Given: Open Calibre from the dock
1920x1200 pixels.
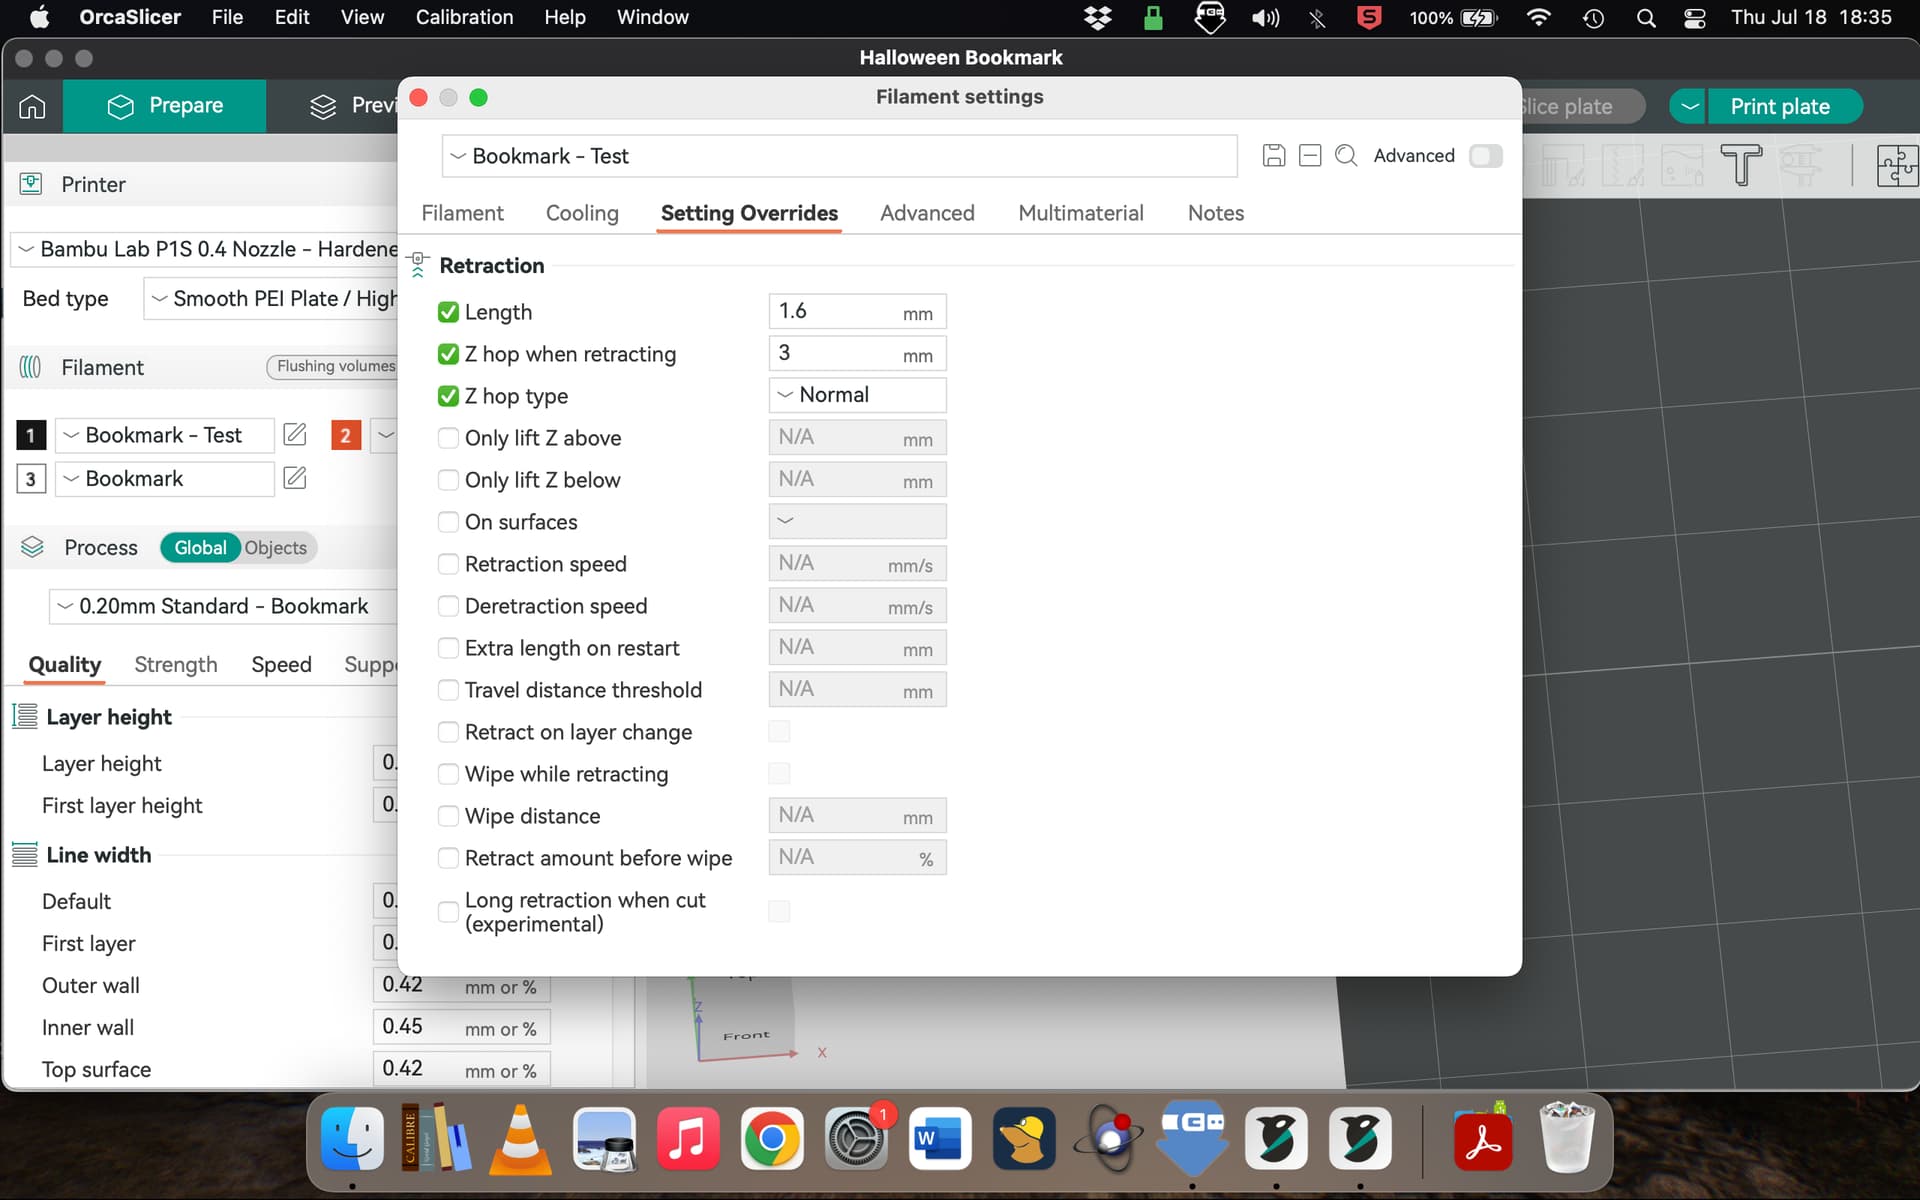Looking at the screenshot, I should click(436, 1139).
